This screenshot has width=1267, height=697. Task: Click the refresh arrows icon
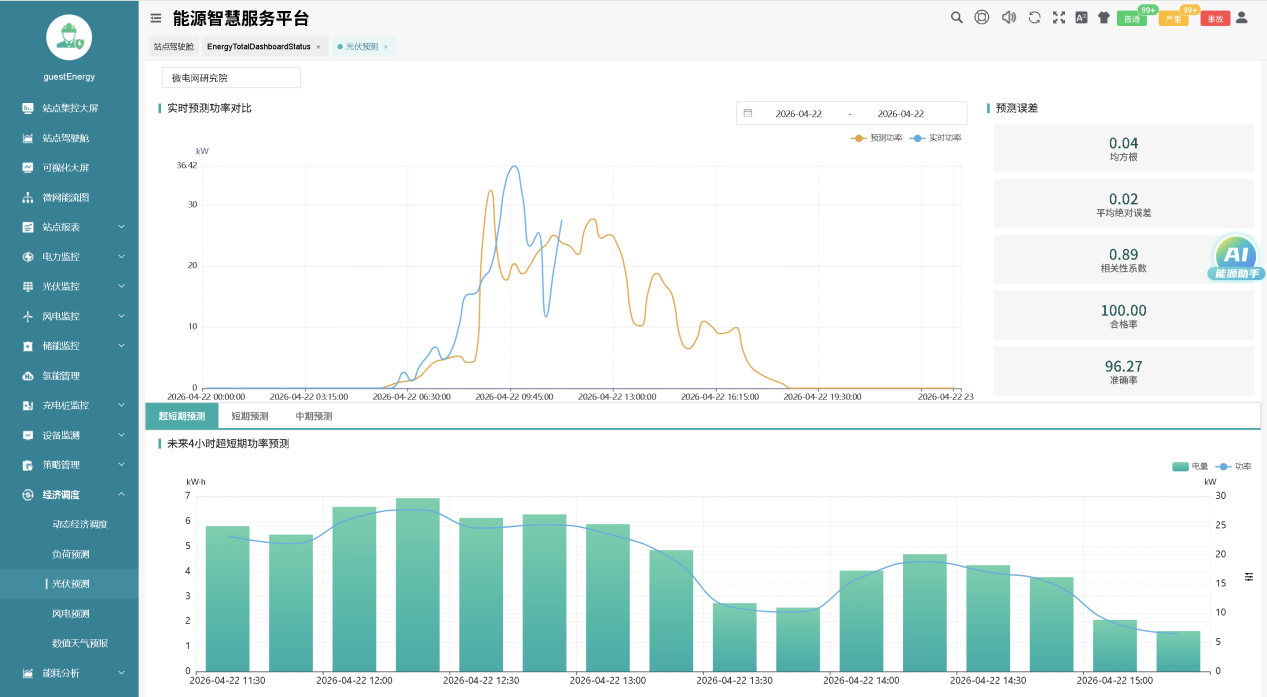[1034, 17]
